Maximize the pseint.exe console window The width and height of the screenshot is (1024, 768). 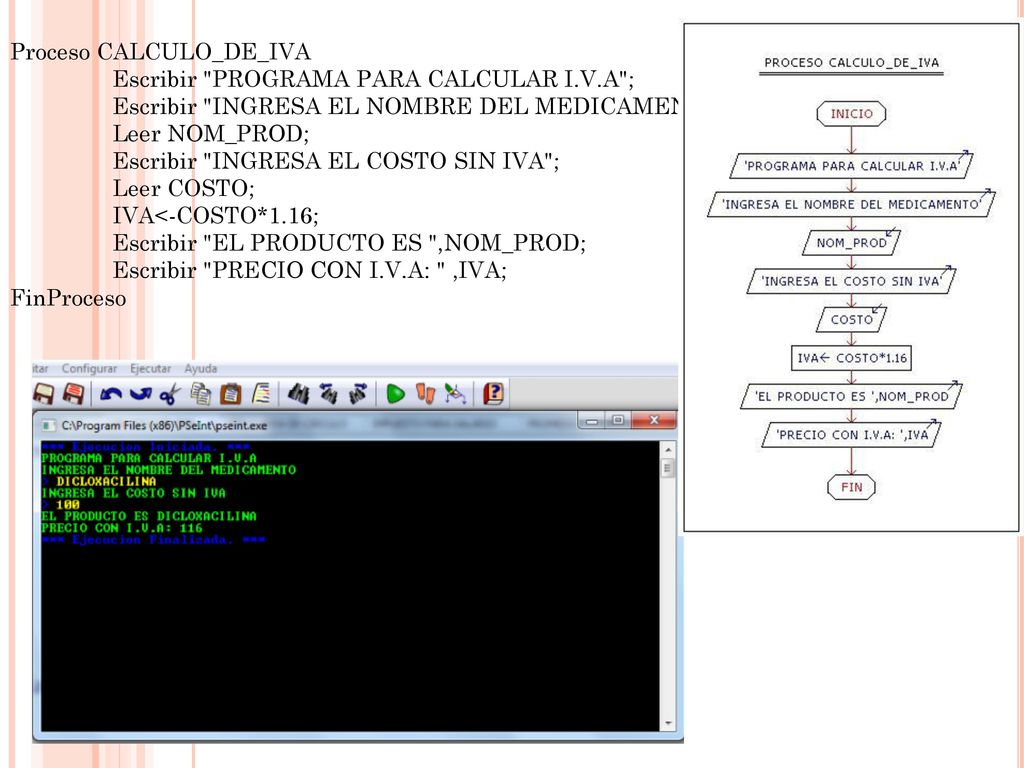[x=618, y=421]
